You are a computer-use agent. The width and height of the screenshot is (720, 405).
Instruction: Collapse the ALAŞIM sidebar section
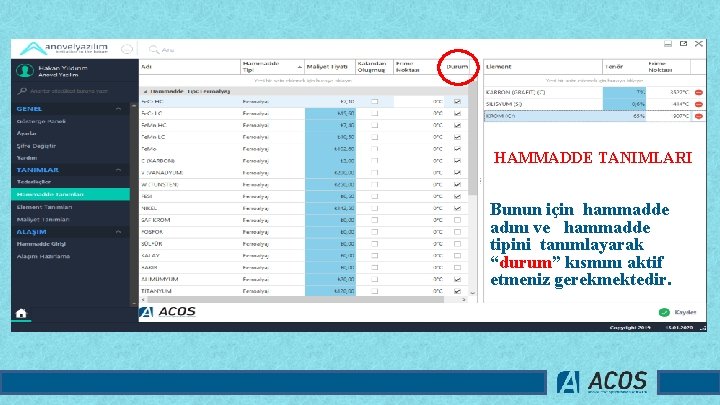(x=118, y=232)
